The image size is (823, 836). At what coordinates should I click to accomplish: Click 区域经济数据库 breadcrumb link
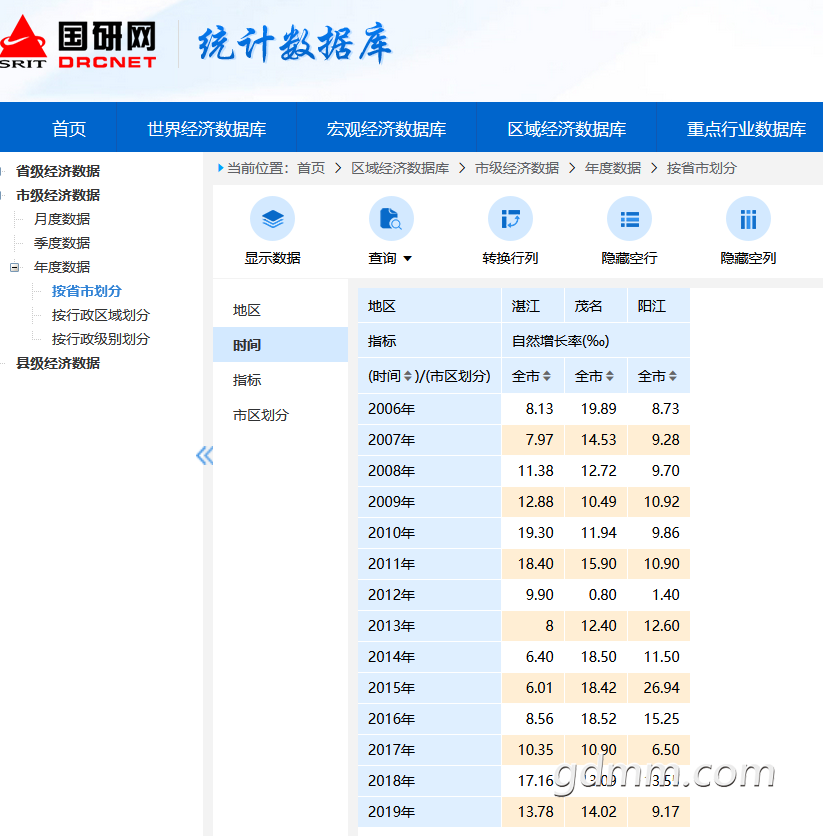pyautogui.click(x=400, y=168)
